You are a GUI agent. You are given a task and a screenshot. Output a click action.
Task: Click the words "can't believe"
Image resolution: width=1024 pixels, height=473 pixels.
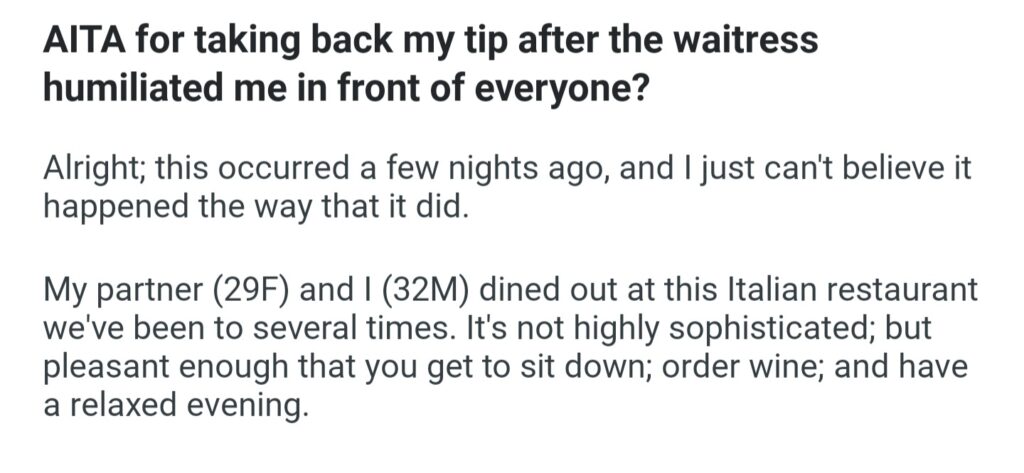(838, 169)
